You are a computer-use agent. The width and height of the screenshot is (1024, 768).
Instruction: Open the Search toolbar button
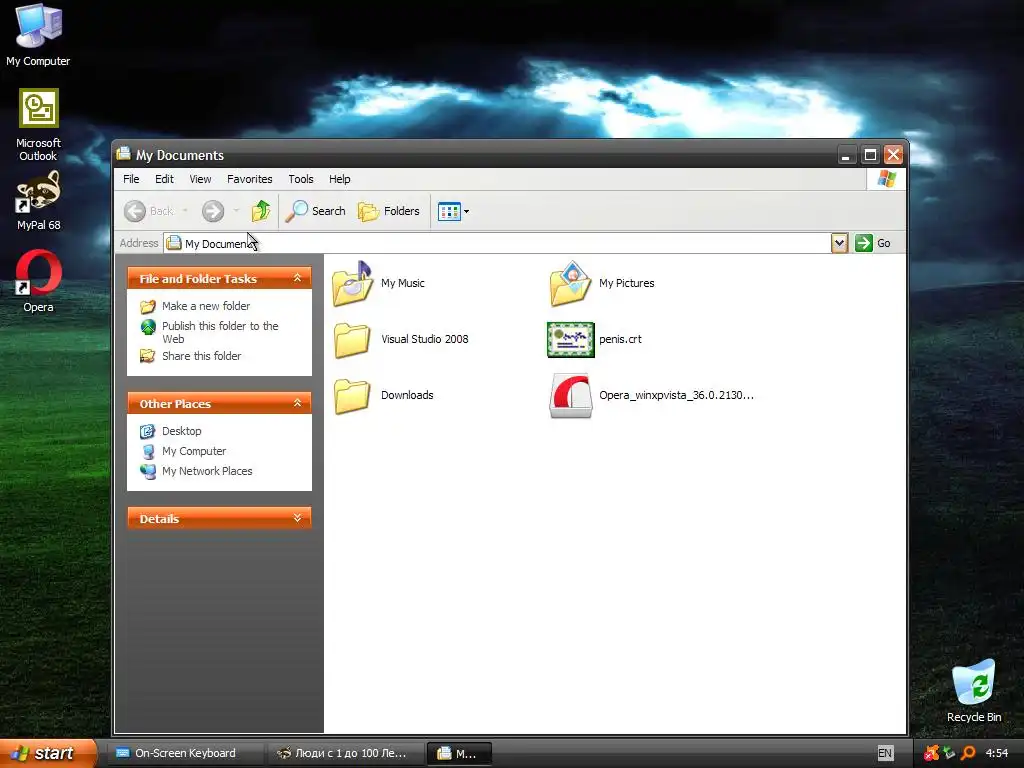[x=315, y=211]
